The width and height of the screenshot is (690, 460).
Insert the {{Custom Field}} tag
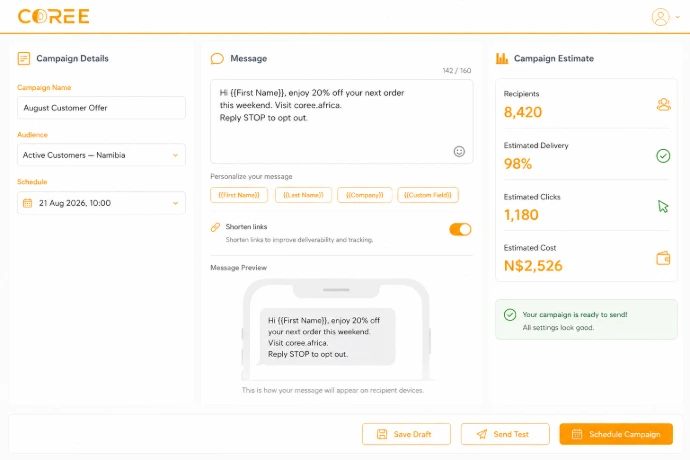pos(428,195)
